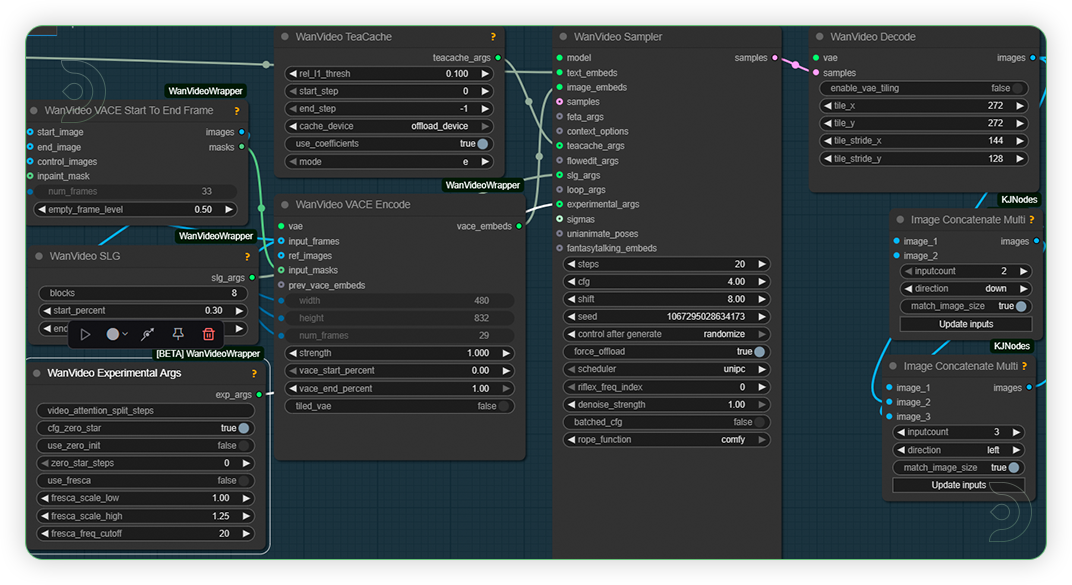Viewport: 1072px width, 585px height.
Task: Click the WanVideoWrapper badge above VACE Encode
Action: click(x=483, y=185)
